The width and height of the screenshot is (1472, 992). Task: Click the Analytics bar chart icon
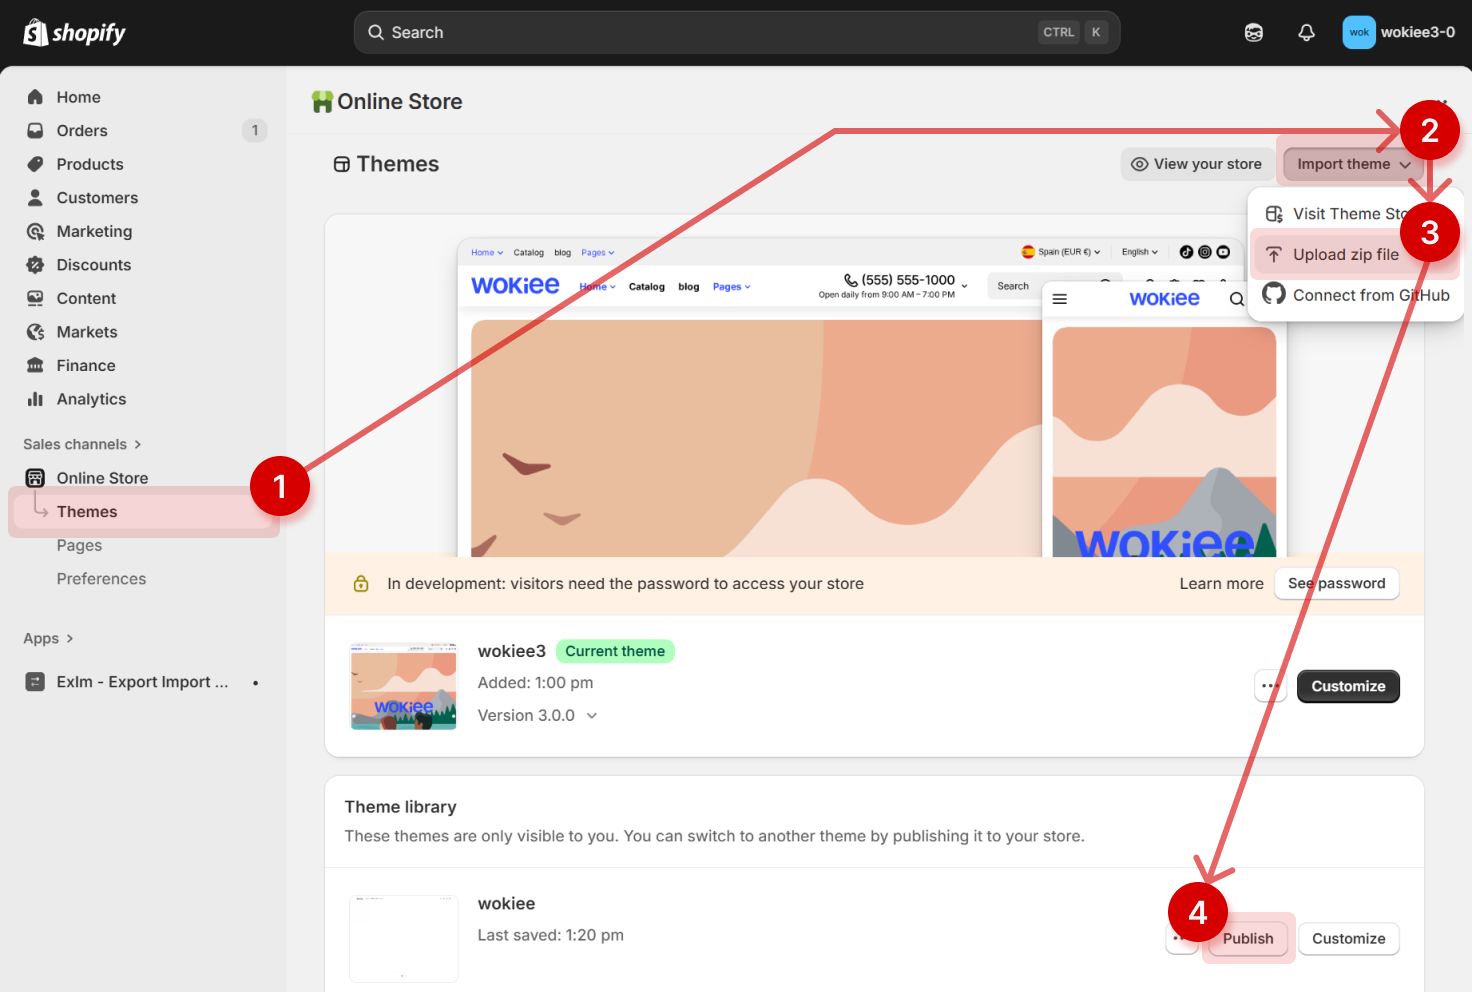tap(36, 399)
